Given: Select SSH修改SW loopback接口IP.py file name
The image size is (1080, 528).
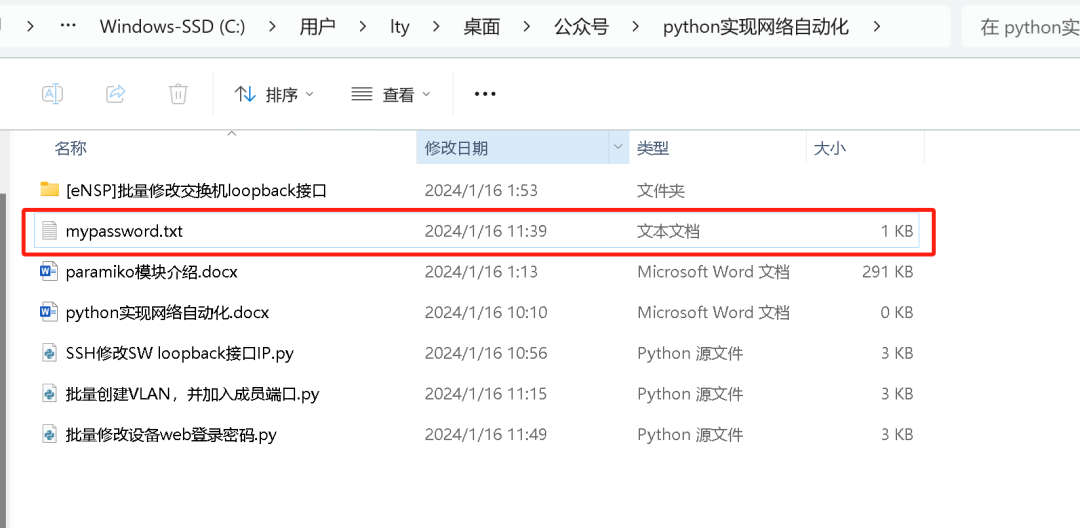Looking at the screenshot, I should 180,353.
